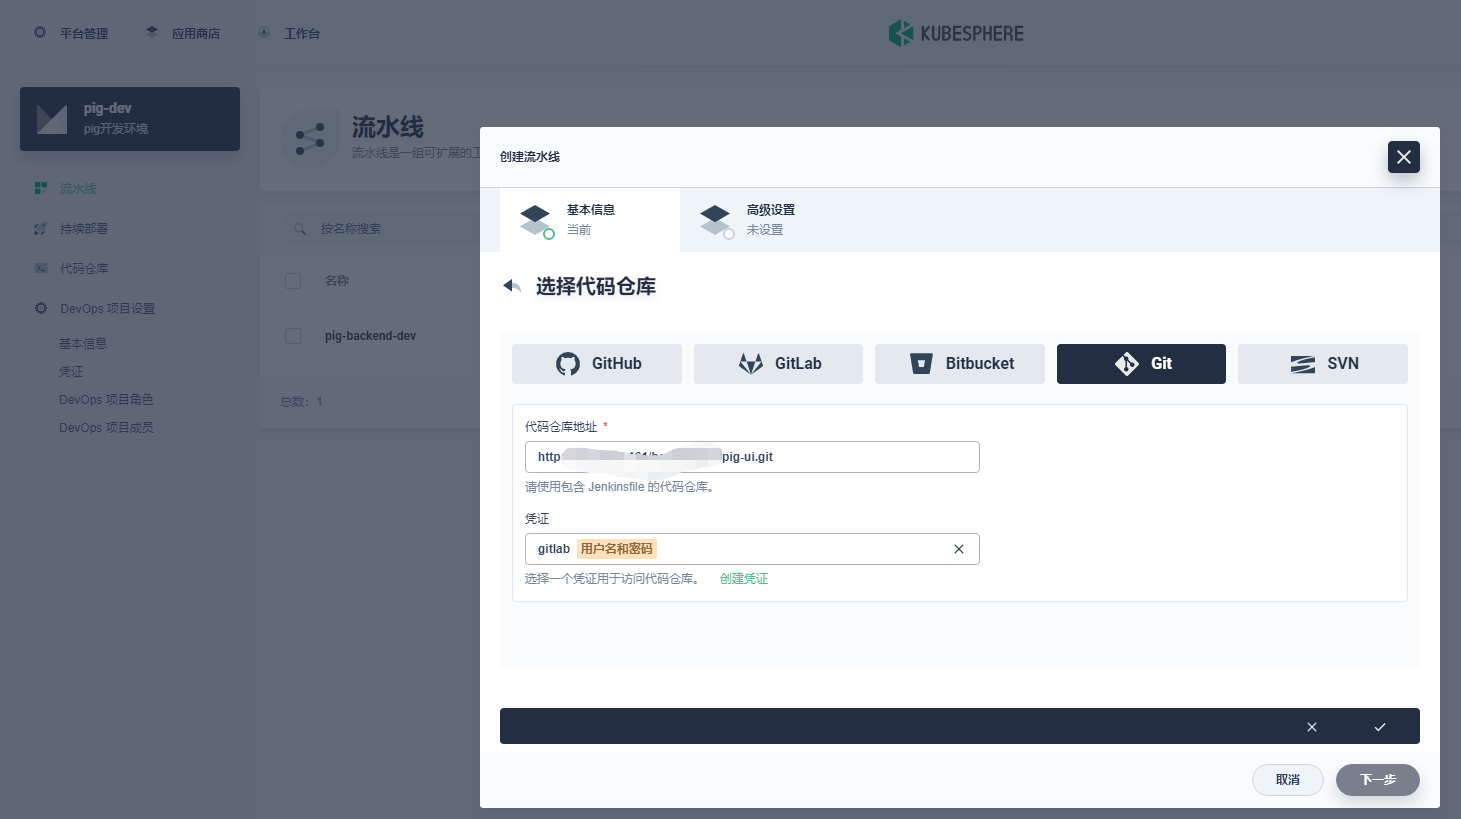Click the 取消 button
Screen dimensions: 1461x819
pos(1288,780)
